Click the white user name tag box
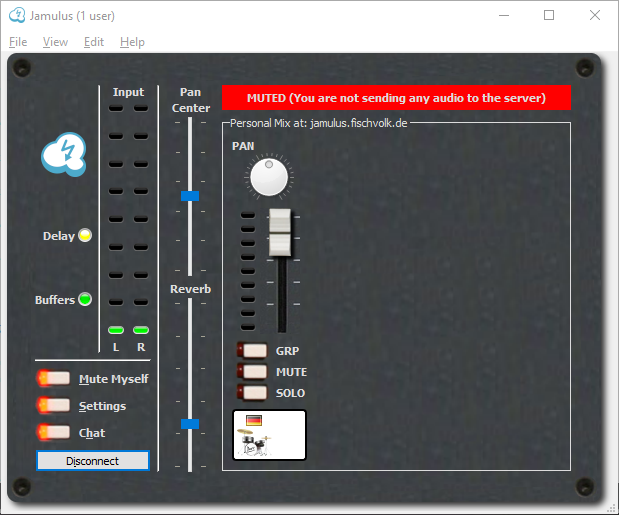Viewport: 619px width, 515px height. (269, 435)
